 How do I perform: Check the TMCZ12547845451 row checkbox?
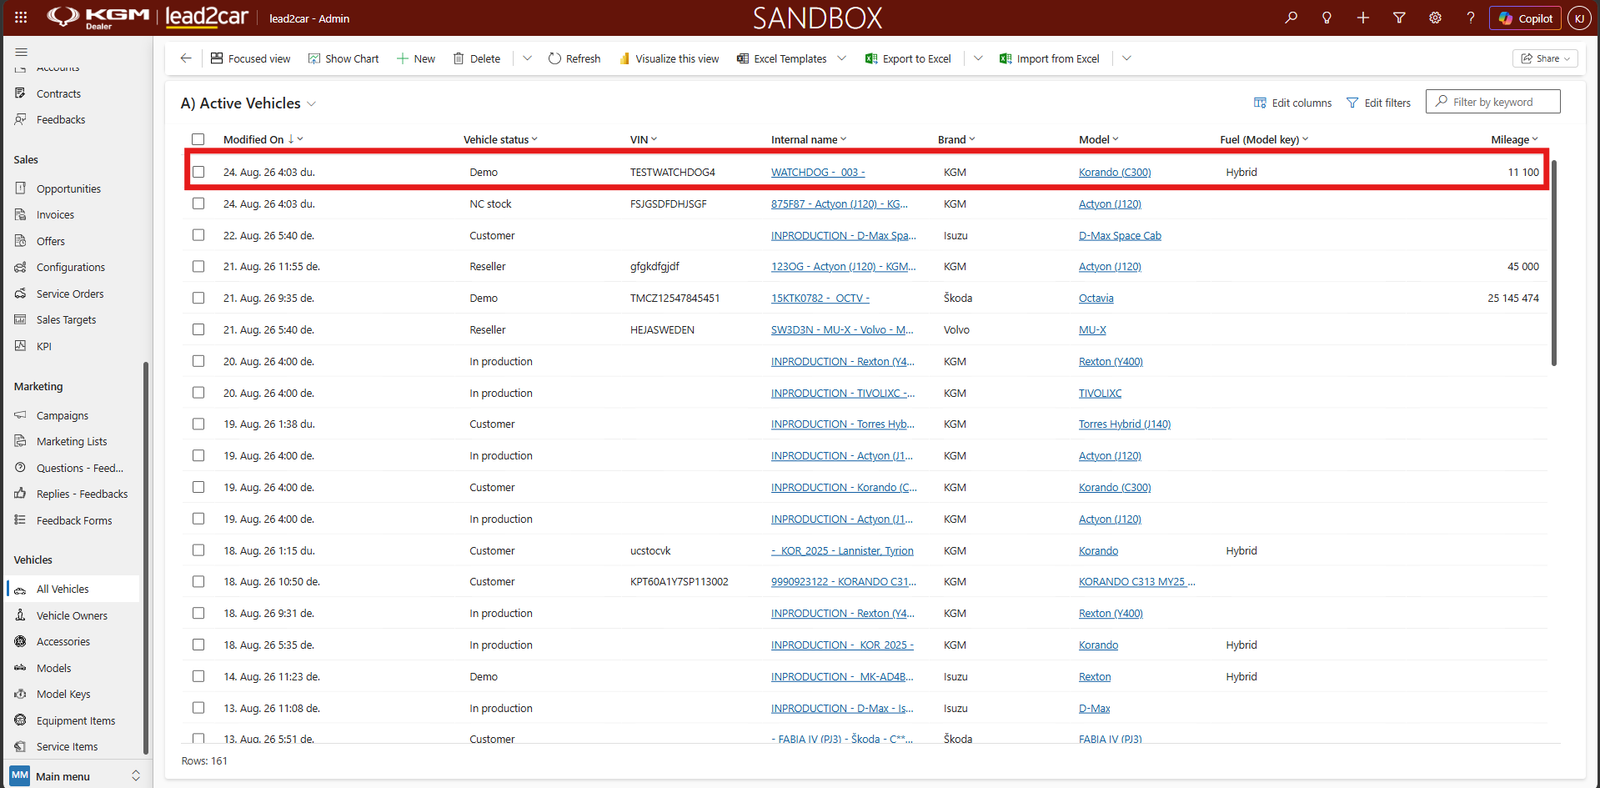tap(198, 298)
